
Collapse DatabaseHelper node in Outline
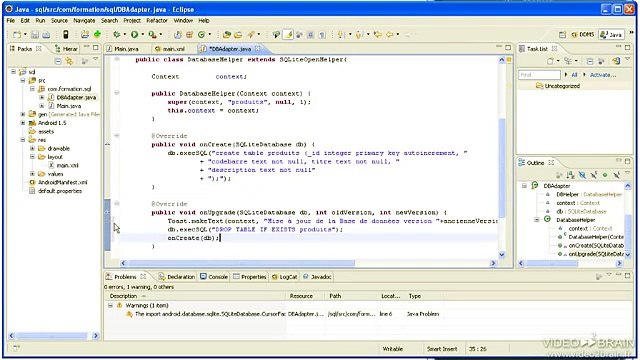click(537, 220)
